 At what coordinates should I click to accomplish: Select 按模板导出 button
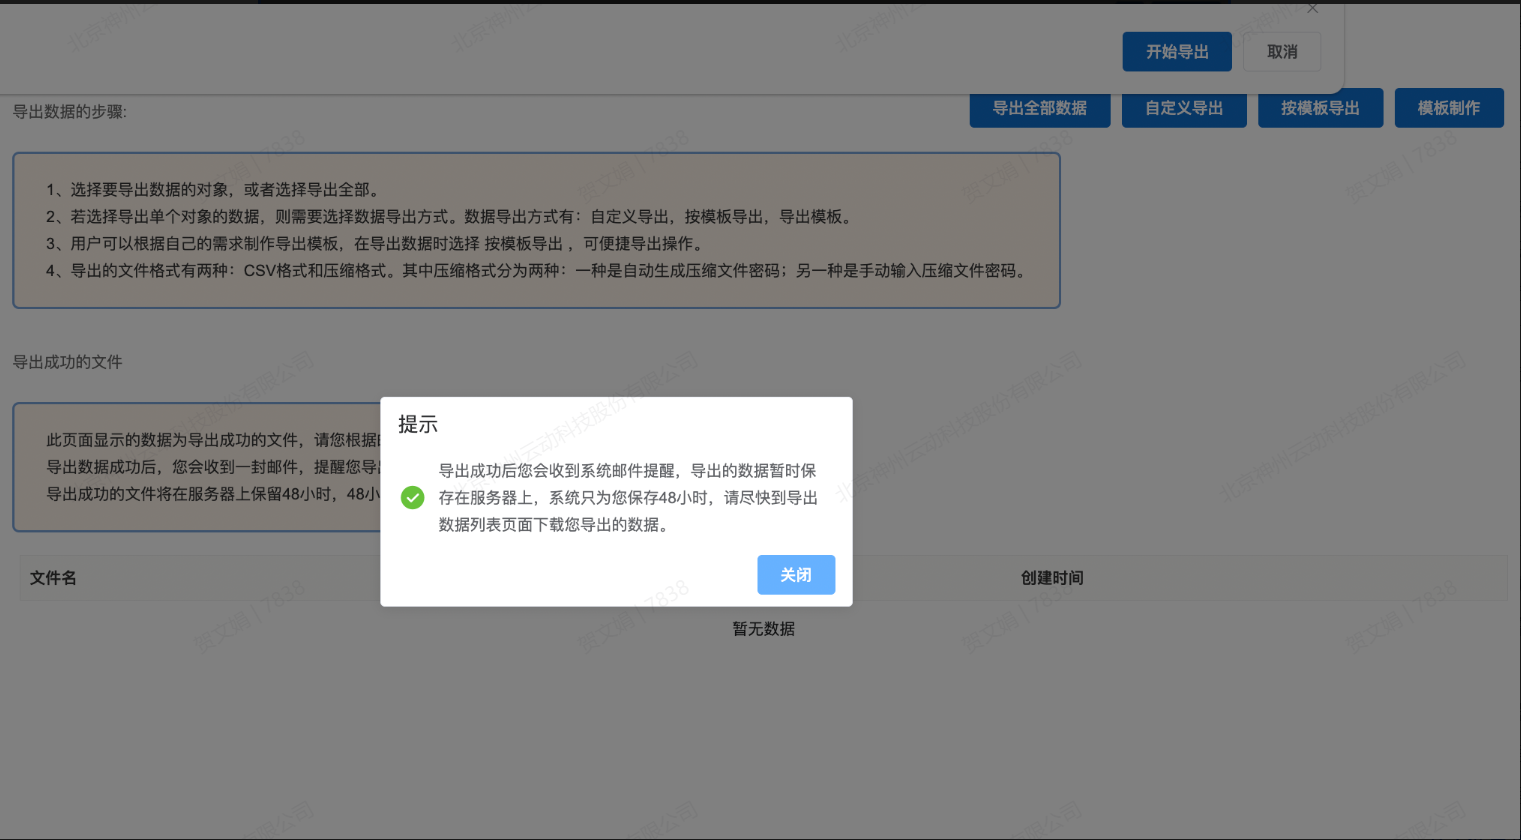click(x=1319, y=108)
